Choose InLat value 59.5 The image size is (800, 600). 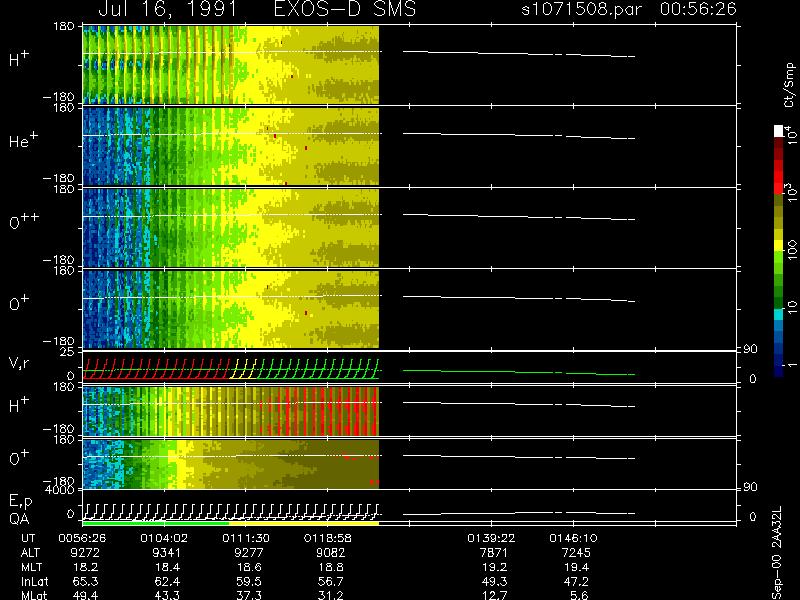tap(250, 581)
